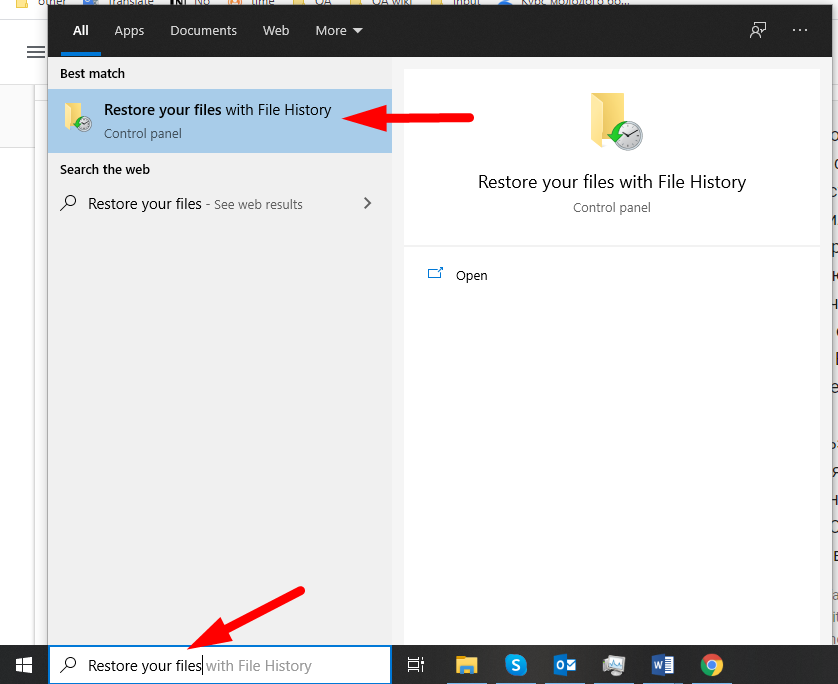838x684 pixels.
Task: Open the monitor-with-chart app on the taskbar
Action: pos(614,665)
